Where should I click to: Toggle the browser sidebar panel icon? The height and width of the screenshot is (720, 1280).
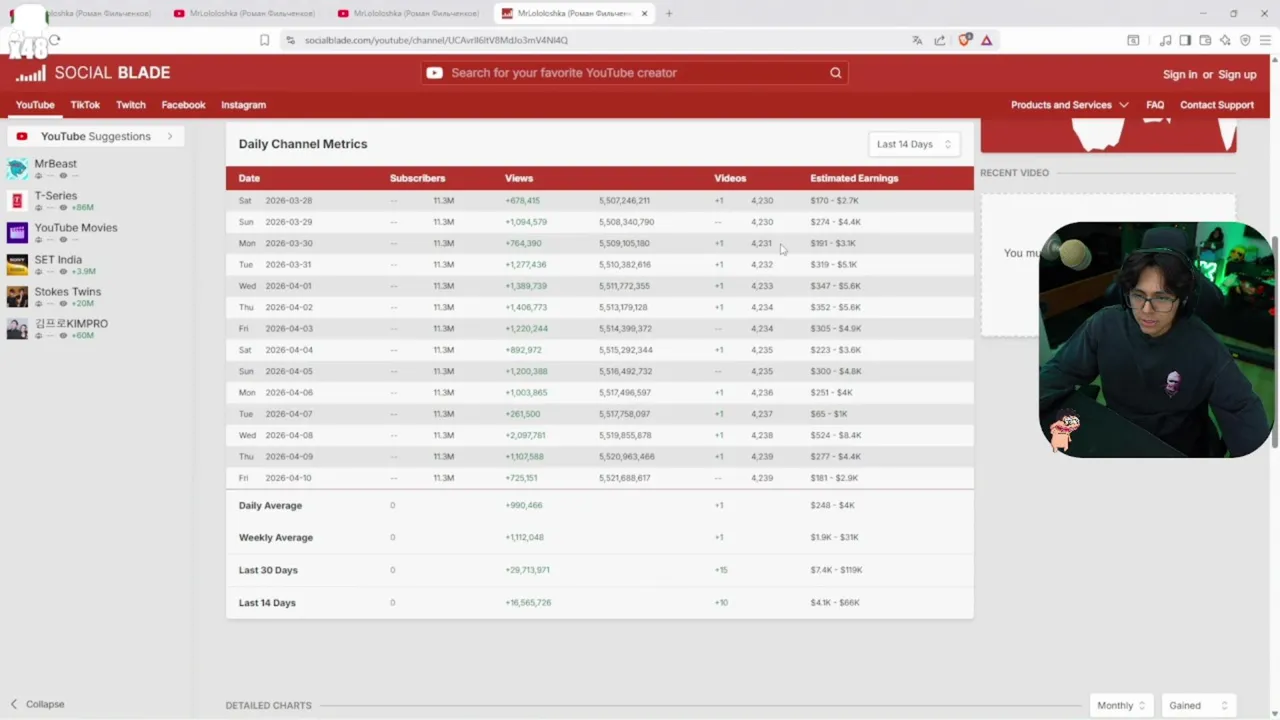pos(1185,40)
